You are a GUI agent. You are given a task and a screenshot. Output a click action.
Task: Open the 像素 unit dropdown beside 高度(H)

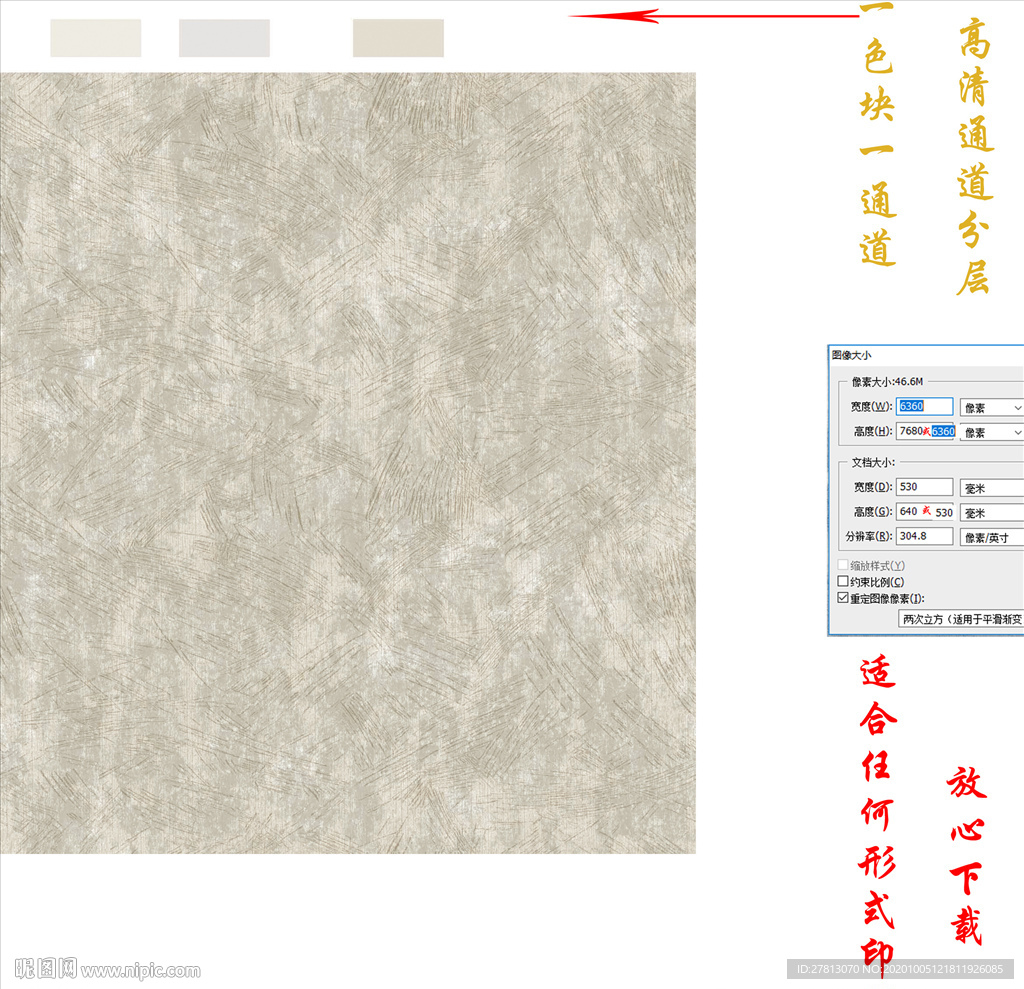(x=991, y=432)
